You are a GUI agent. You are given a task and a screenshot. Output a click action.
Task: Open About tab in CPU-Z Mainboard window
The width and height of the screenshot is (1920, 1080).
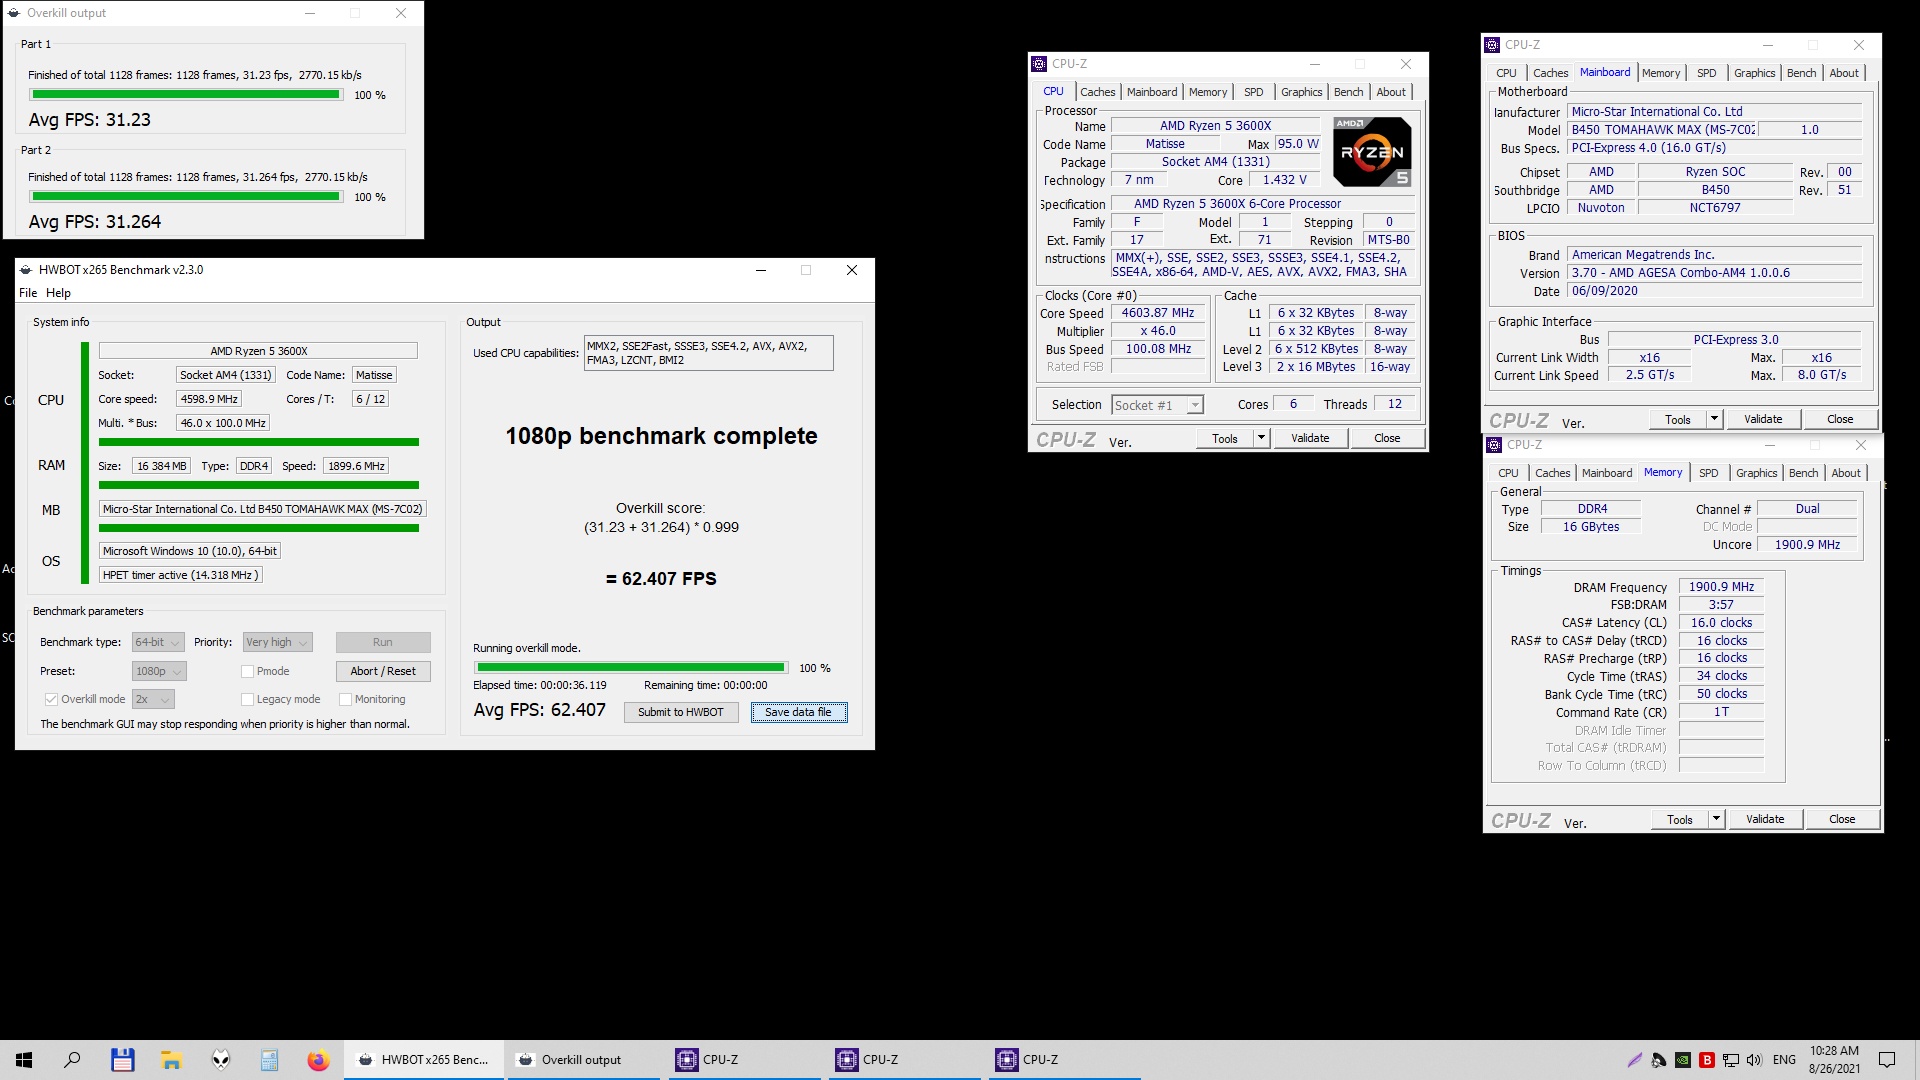point(1844,73)
